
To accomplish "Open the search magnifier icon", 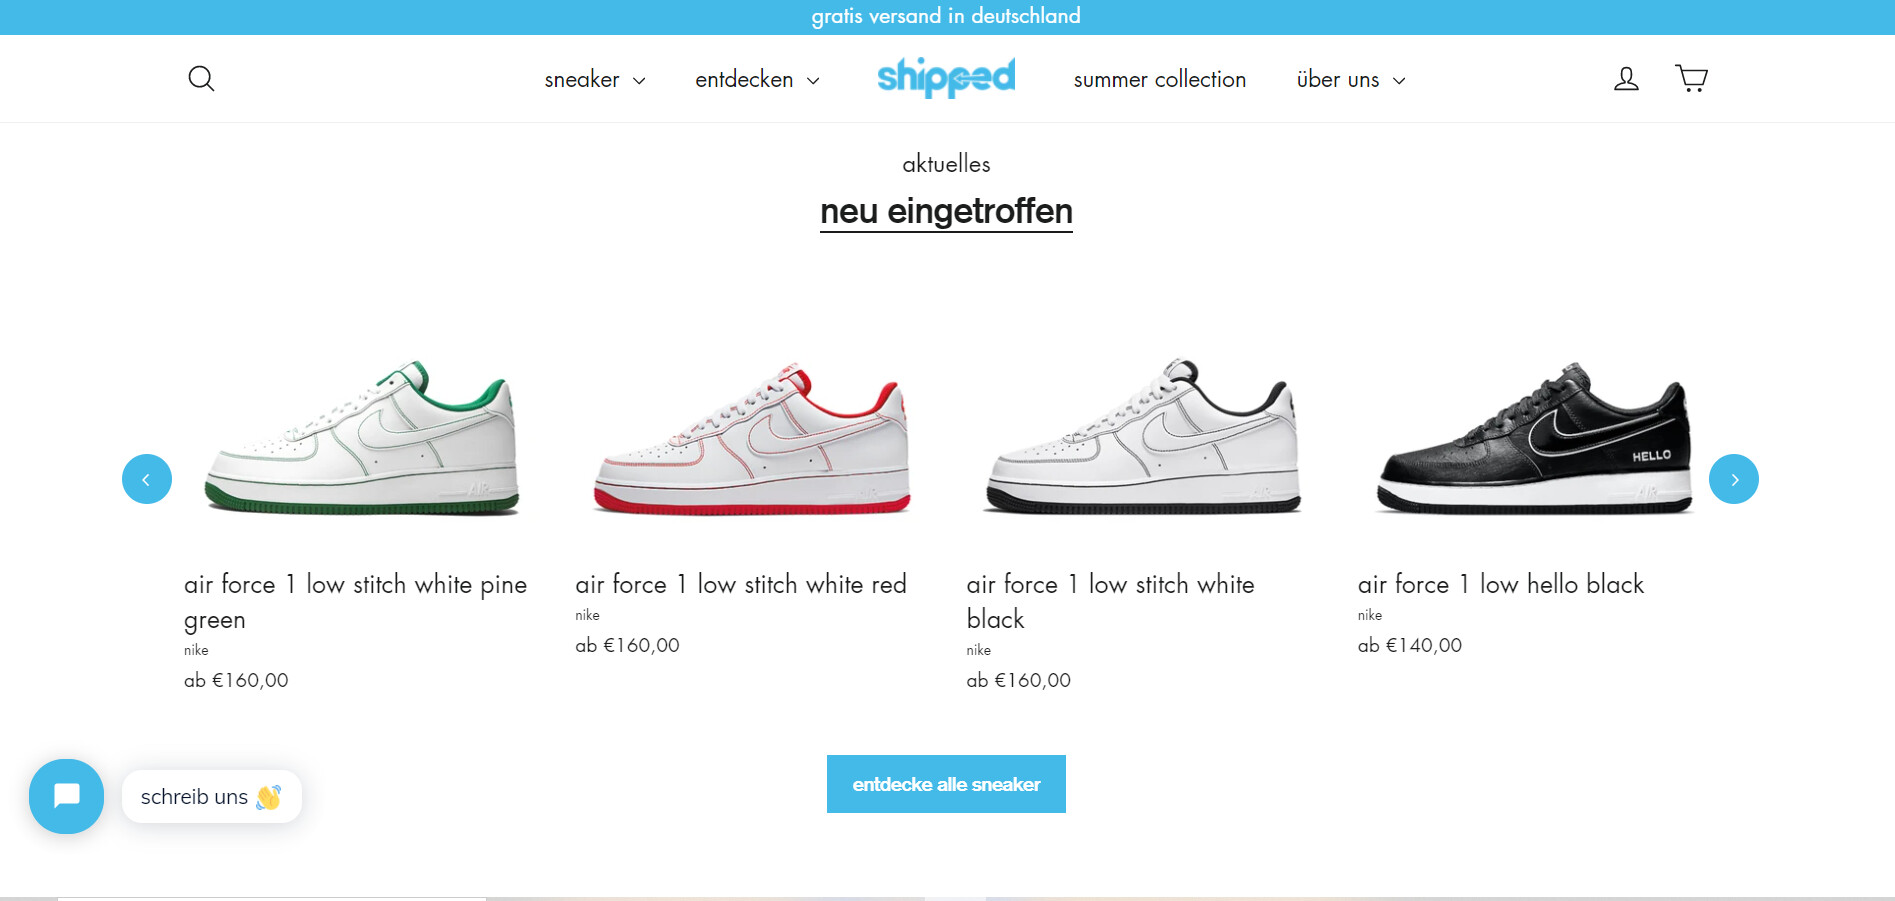I will pyautogui.click(x=201, y=78).
